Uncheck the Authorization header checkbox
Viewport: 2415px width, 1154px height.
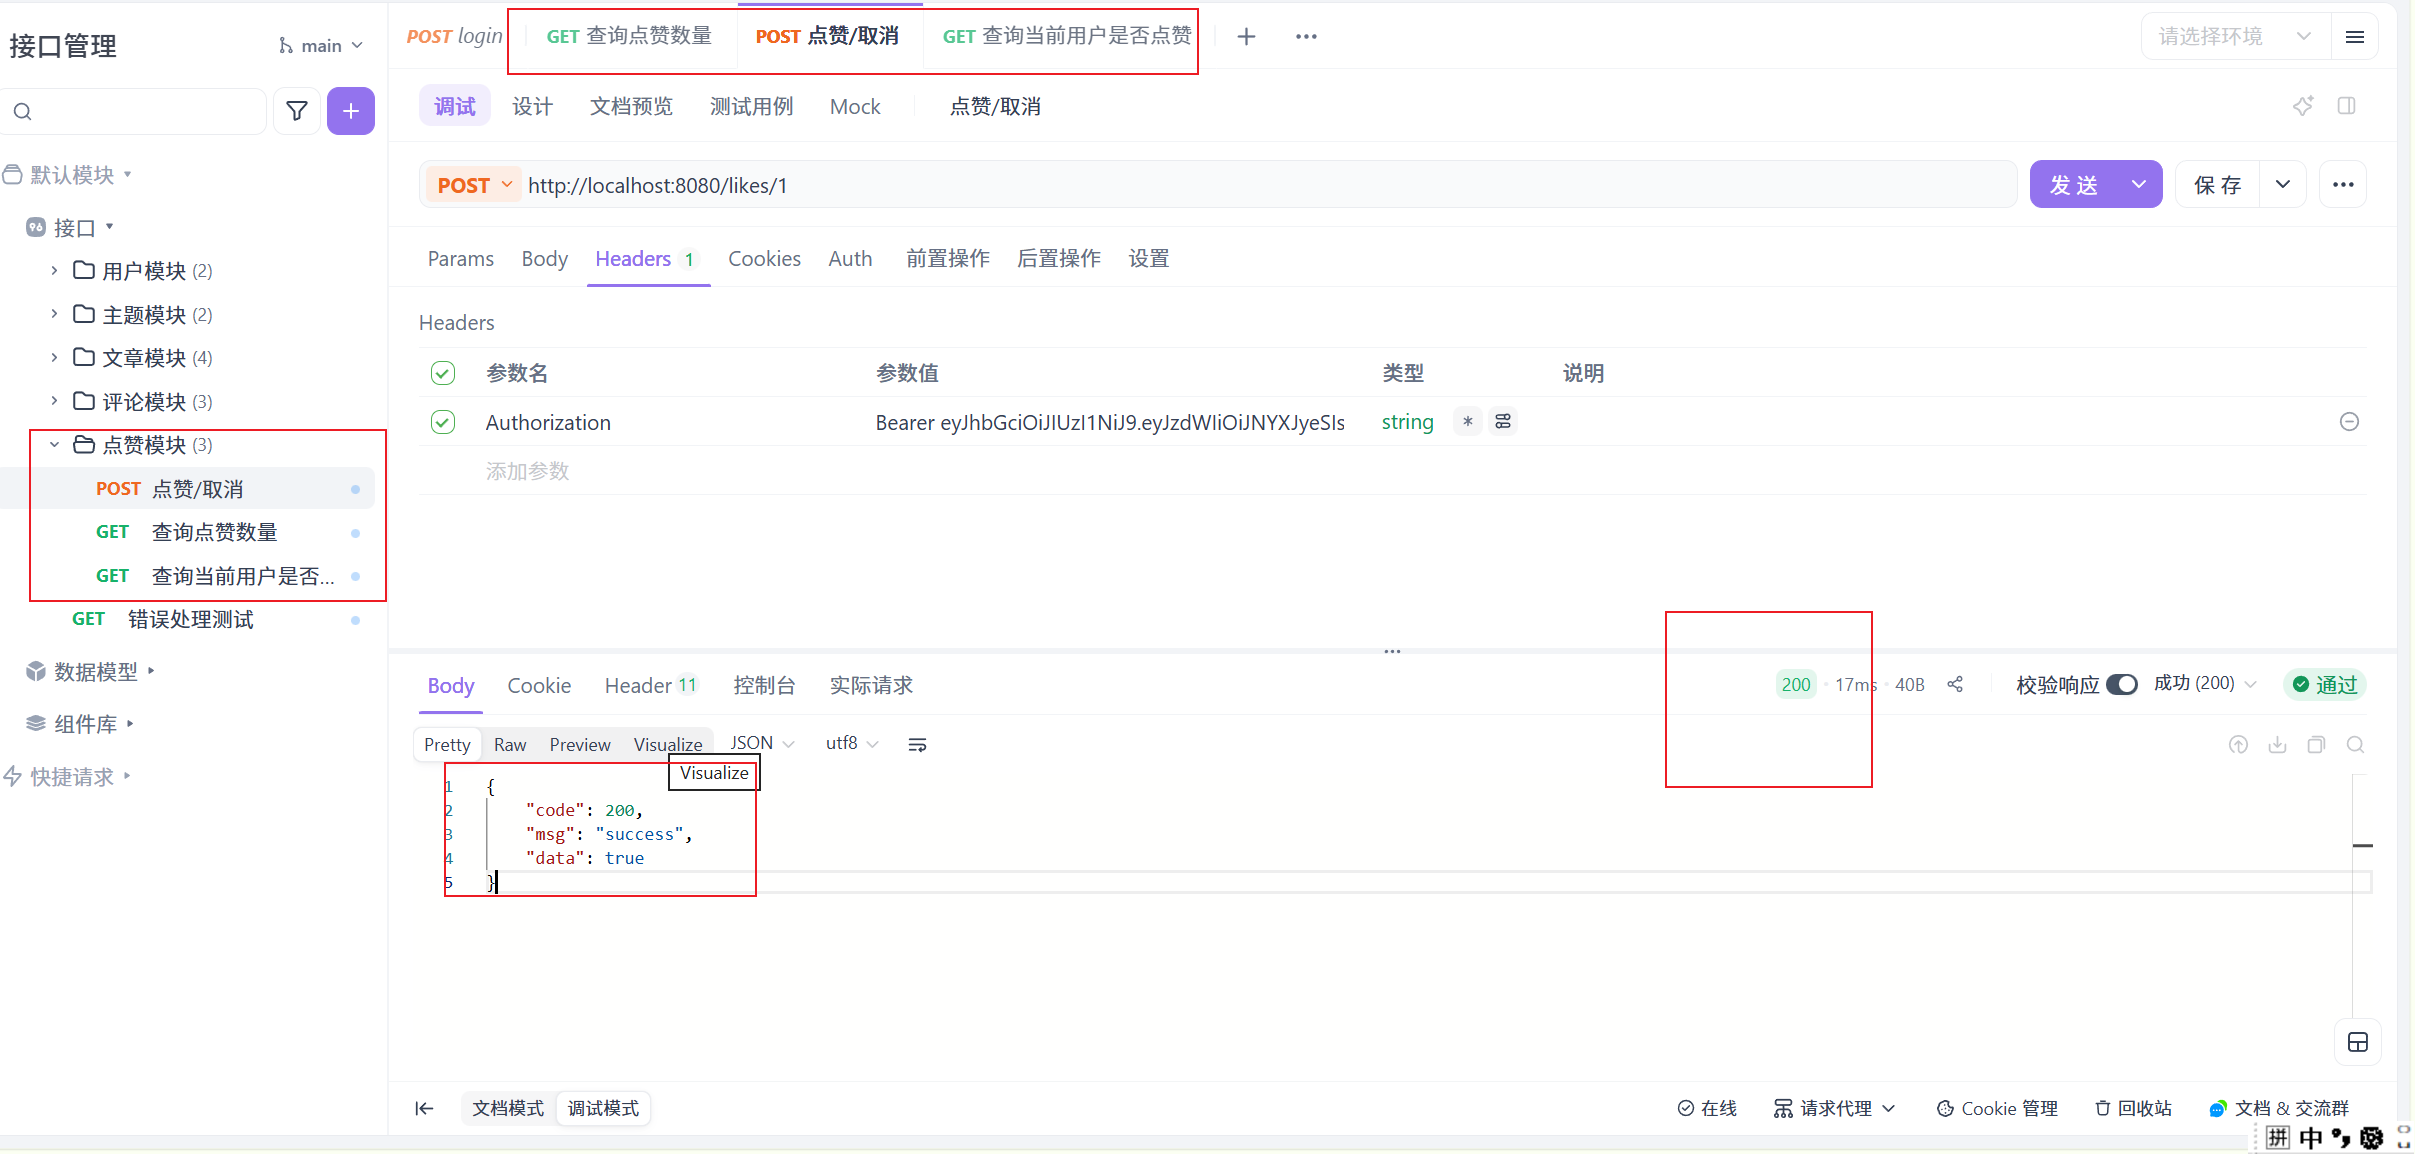click(x=443, y=422)
